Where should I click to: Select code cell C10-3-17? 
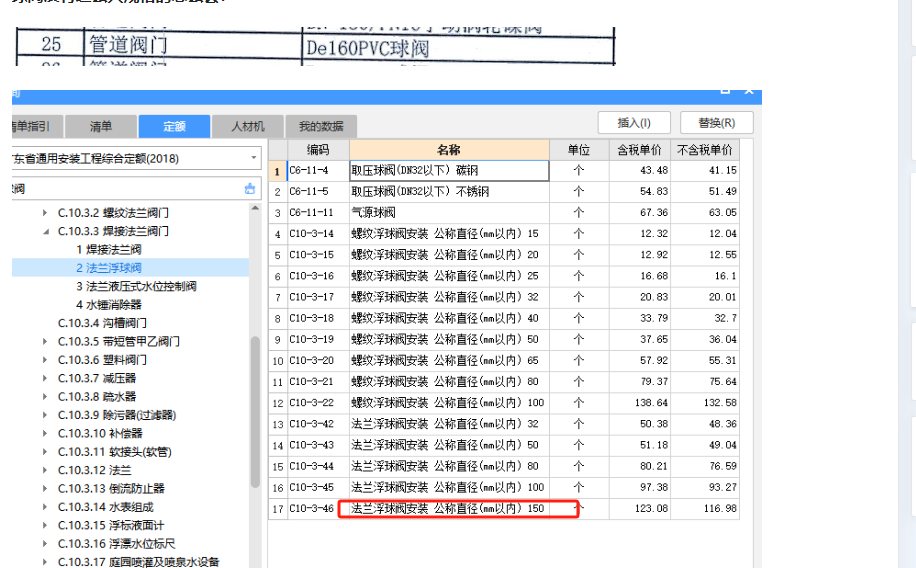(x=318, y=297)
